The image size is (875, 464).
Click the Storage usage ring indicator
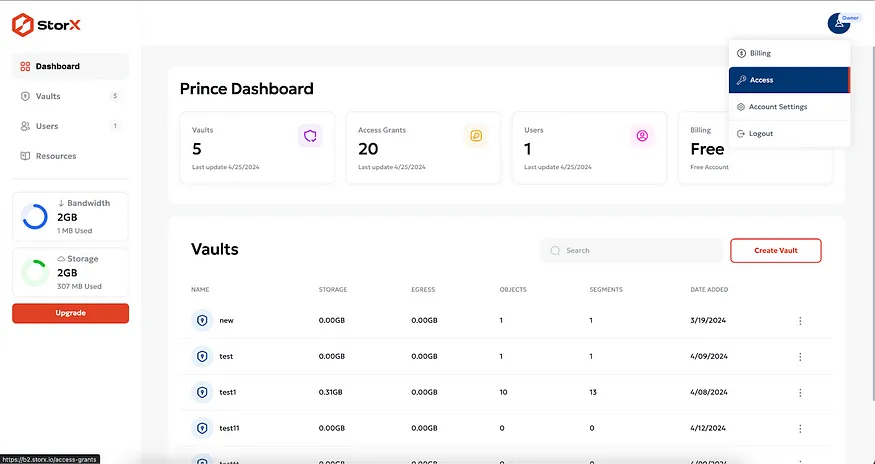point(34,272)
